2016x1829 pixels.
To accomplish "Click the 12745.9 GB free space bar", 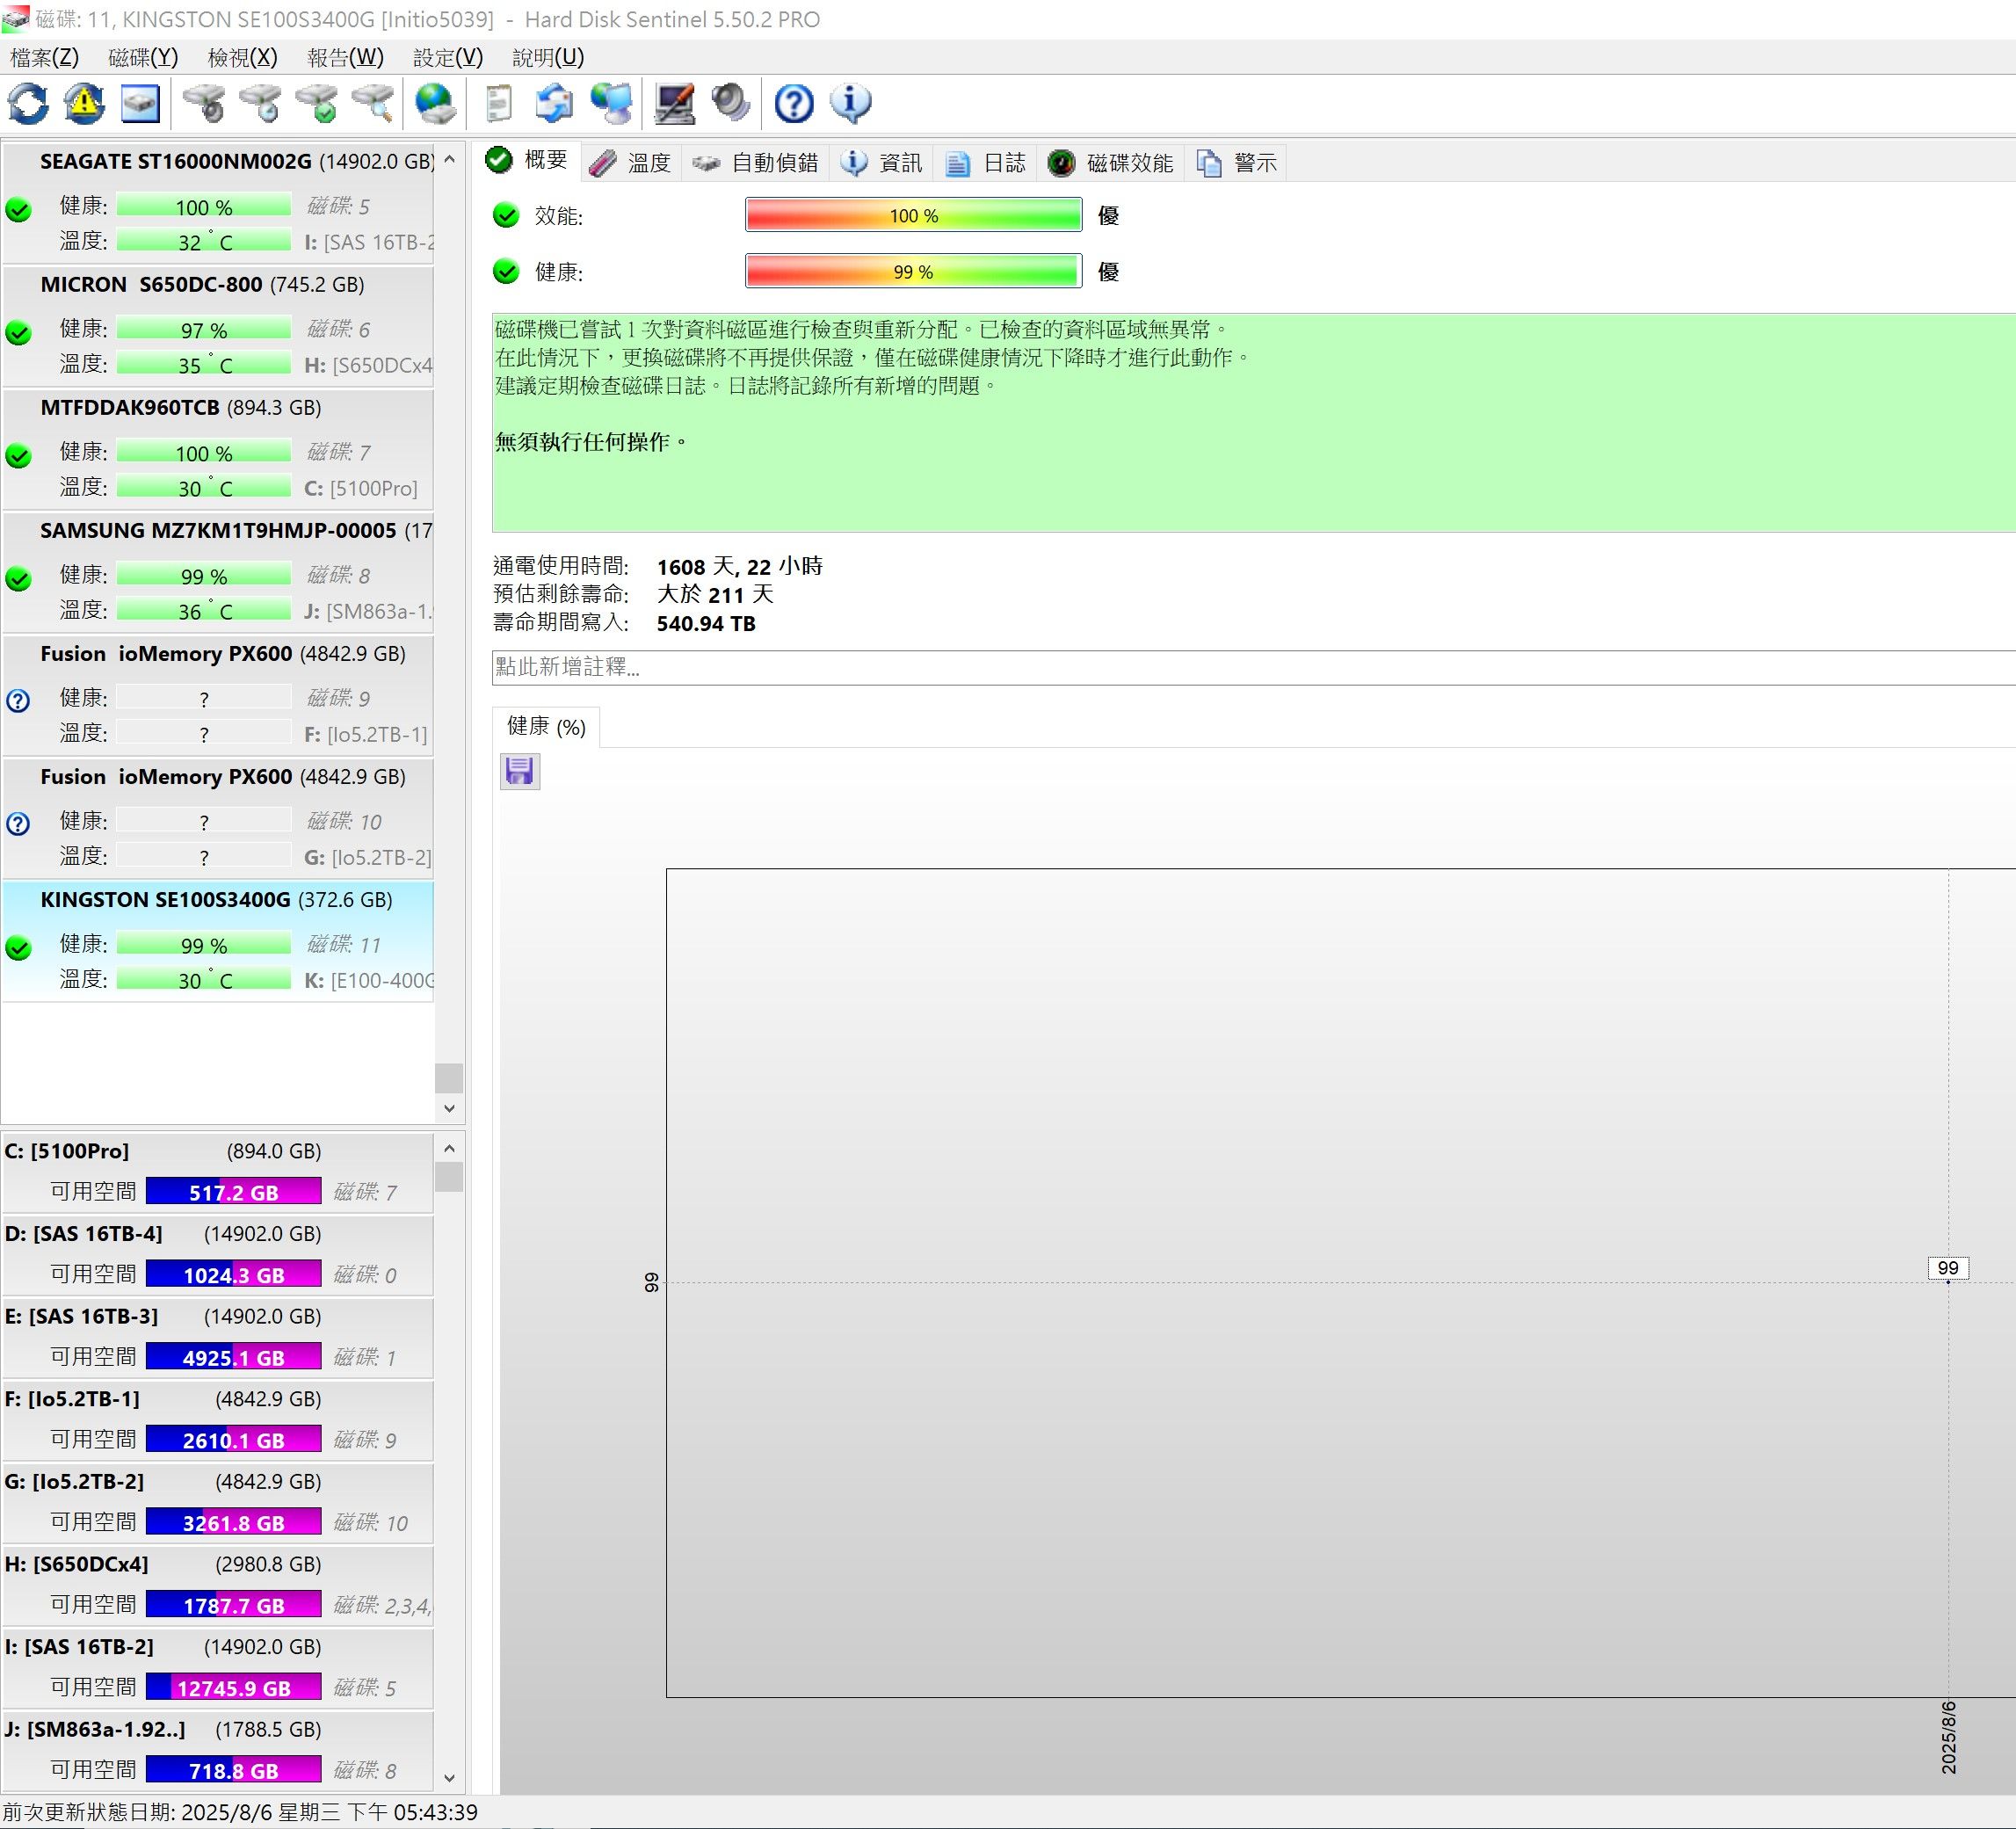I will (233, 1688).
